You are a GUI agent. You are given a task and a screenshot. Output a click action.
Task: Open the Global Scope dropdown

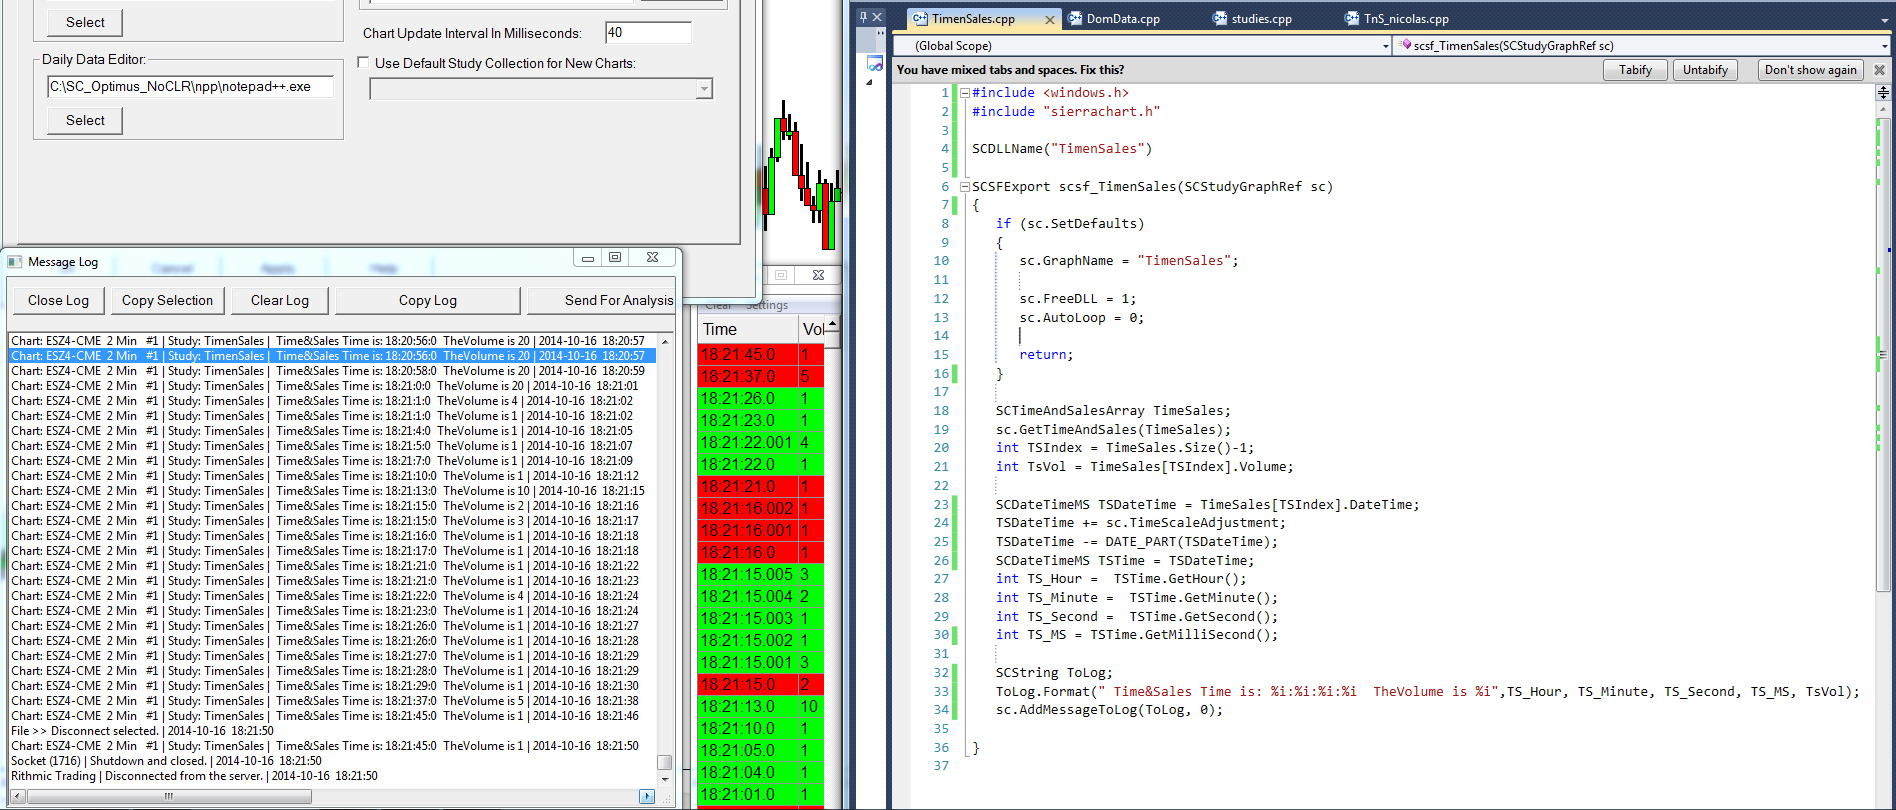coord(1385,46)
